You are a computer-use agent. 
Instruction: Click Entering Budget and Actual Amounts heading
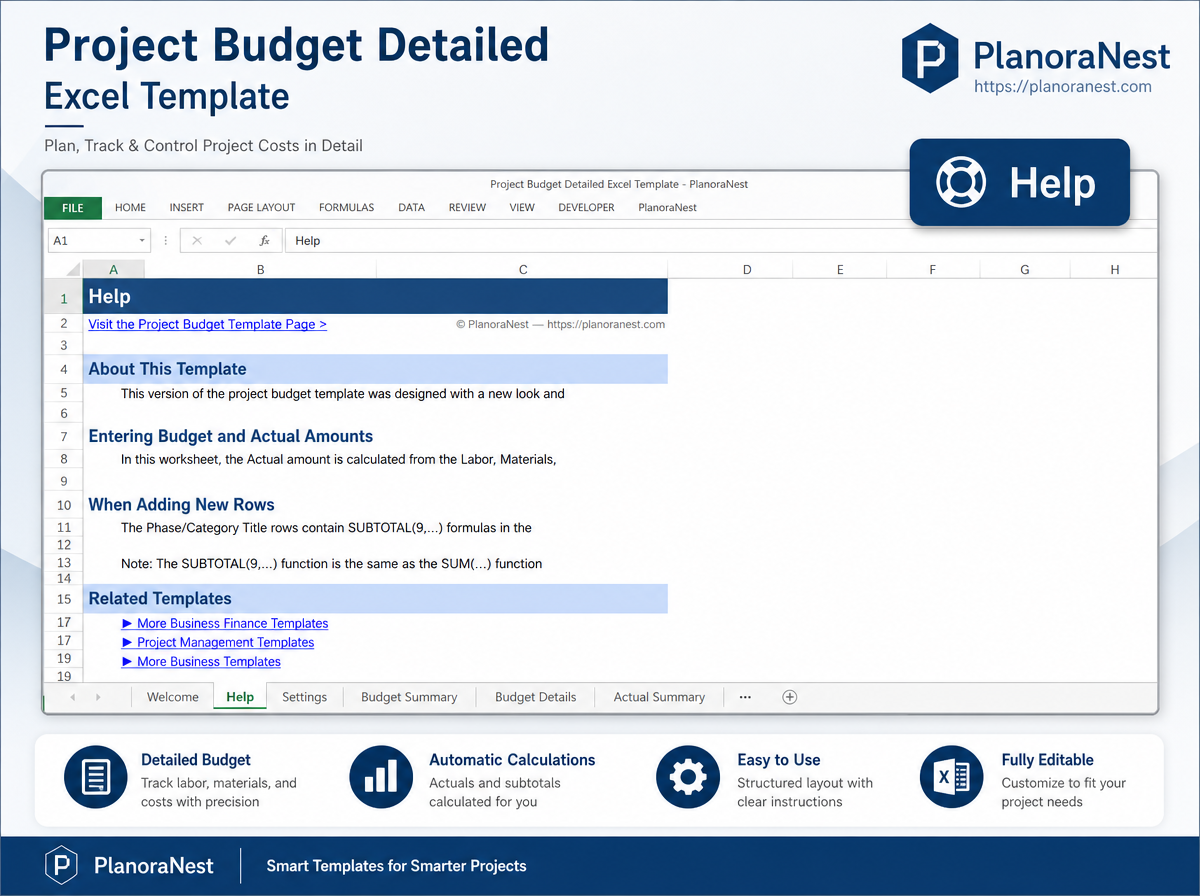230,436
